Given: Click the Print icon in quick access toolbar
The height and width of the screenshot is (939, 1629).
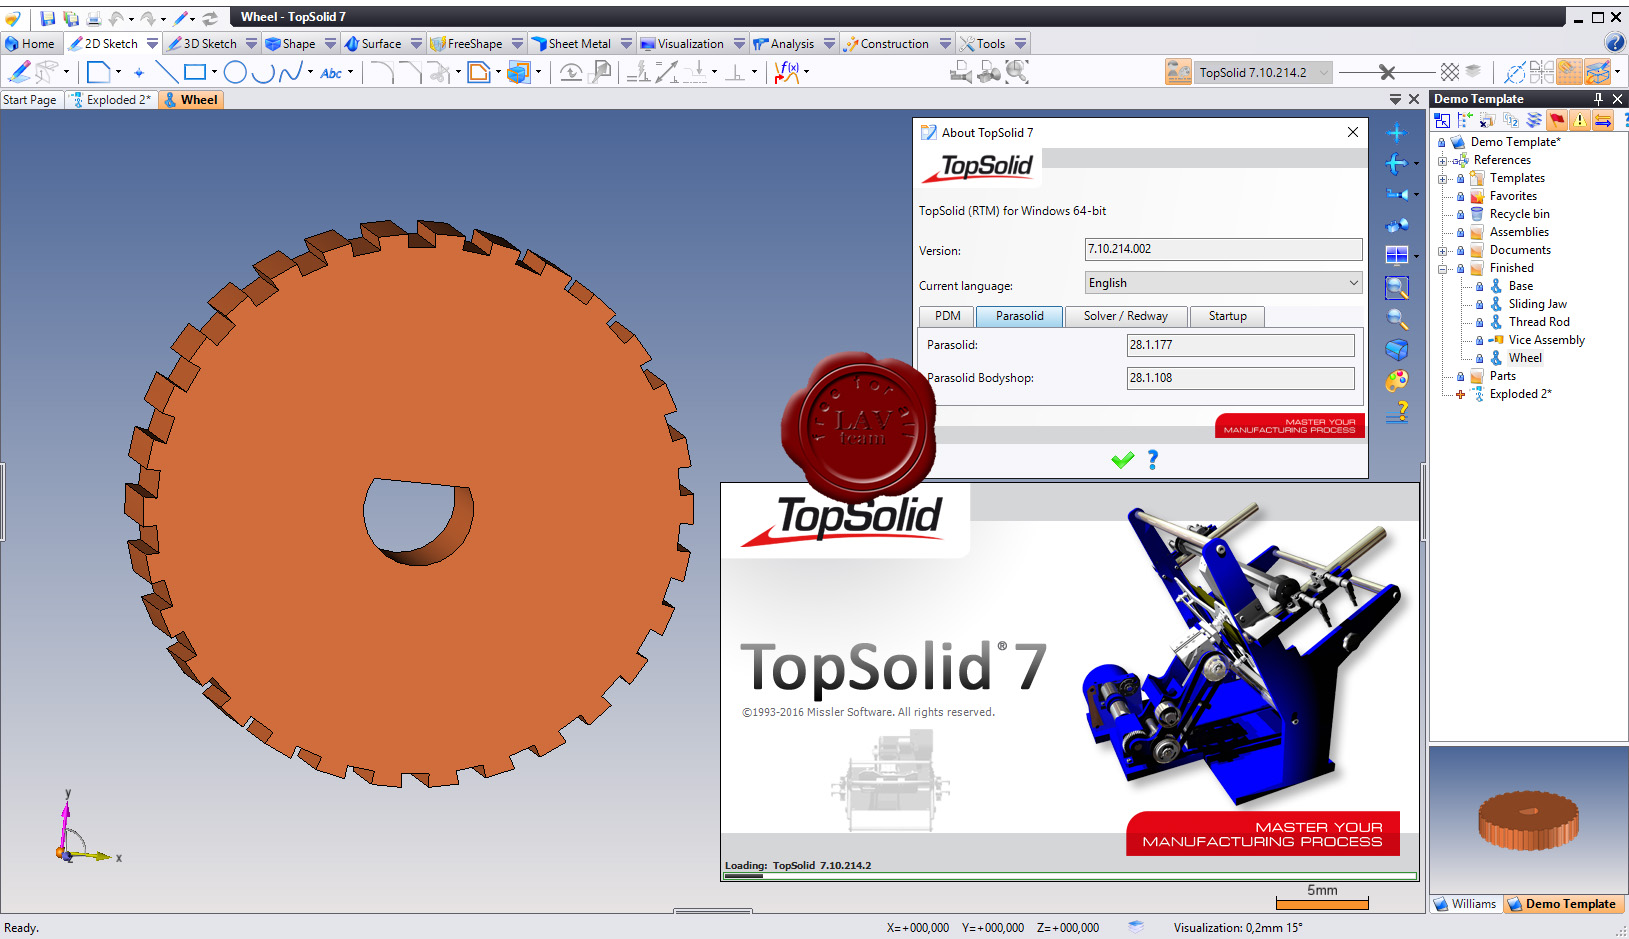Looking at the screenshot, I should (x=94, y=17).
